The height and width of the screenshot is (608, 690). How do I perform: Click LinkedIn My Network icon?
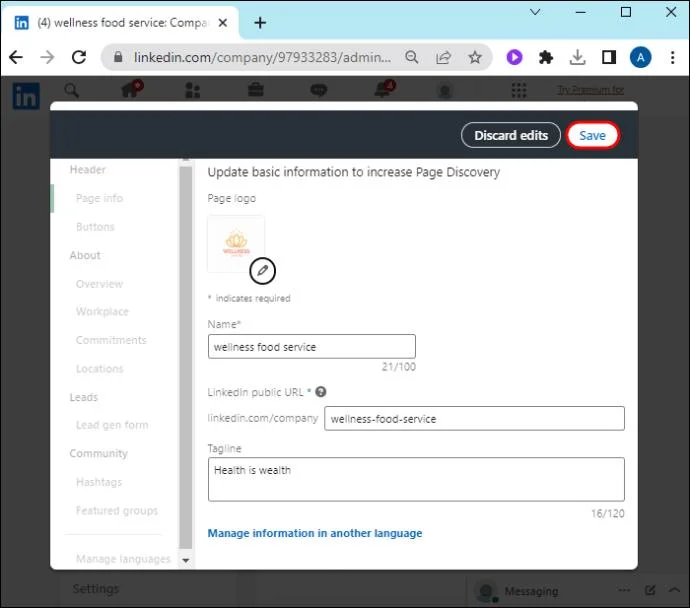[x=193, y=90]
